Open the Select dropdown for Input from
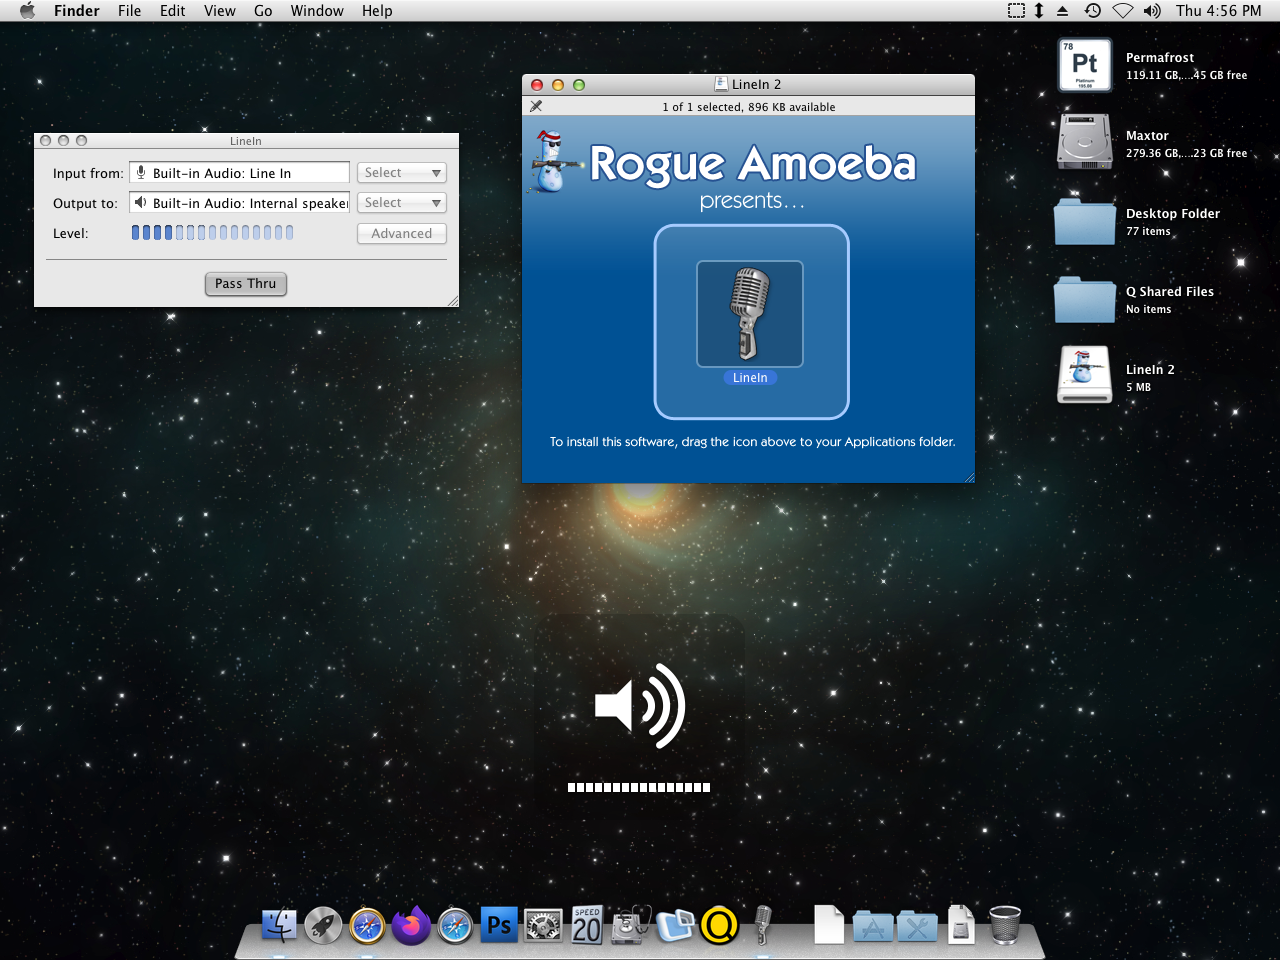1280x960 pixels. point(402,173)
